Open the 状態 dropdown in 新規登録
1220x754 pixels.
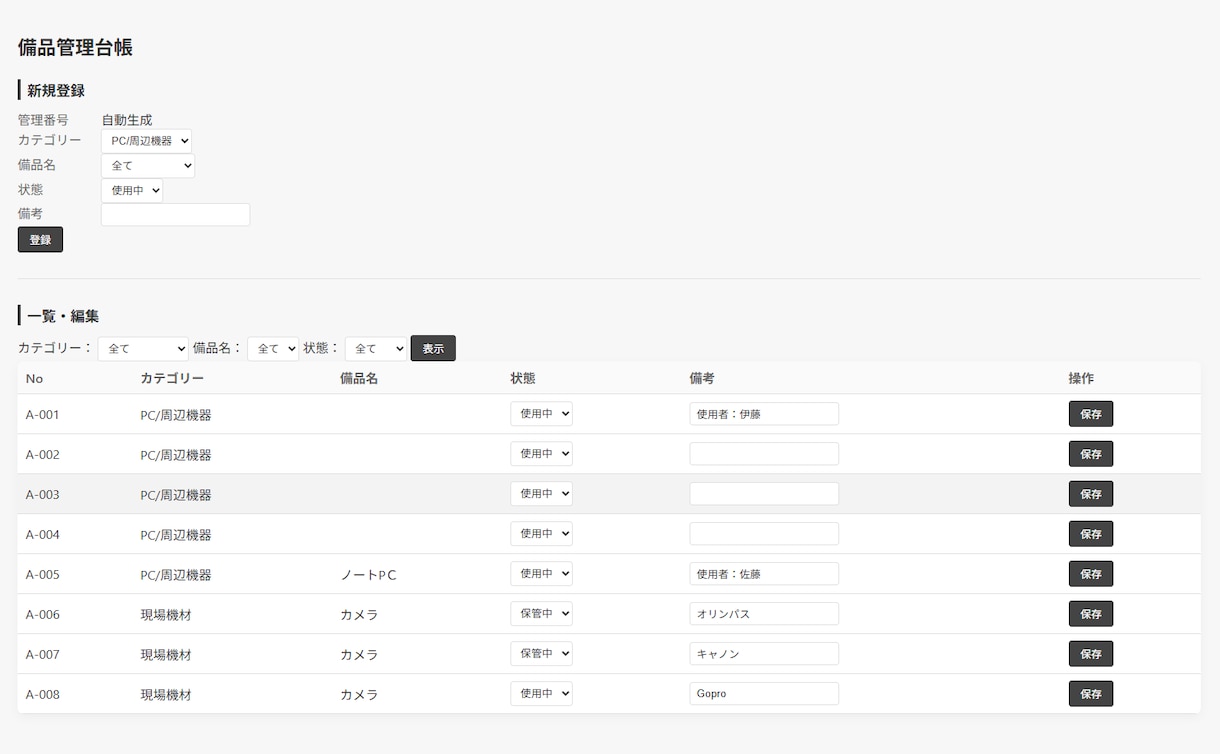click(132, 190)
